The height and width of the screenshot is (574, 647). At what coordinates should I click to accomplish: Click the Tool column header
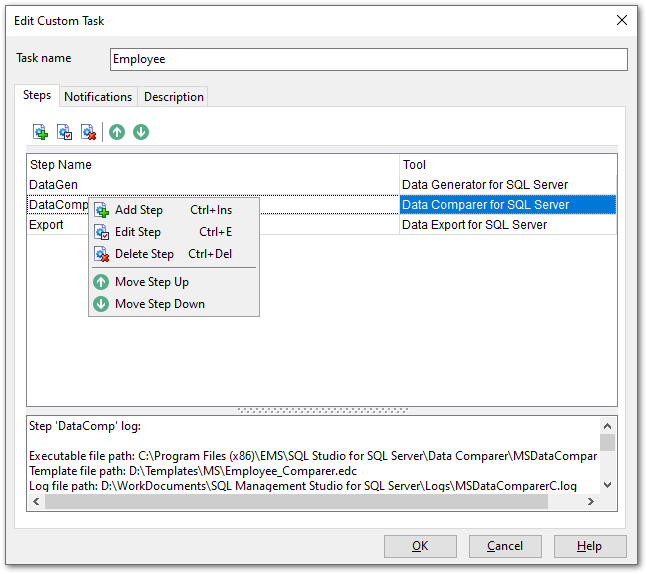(x=508, y=165)
